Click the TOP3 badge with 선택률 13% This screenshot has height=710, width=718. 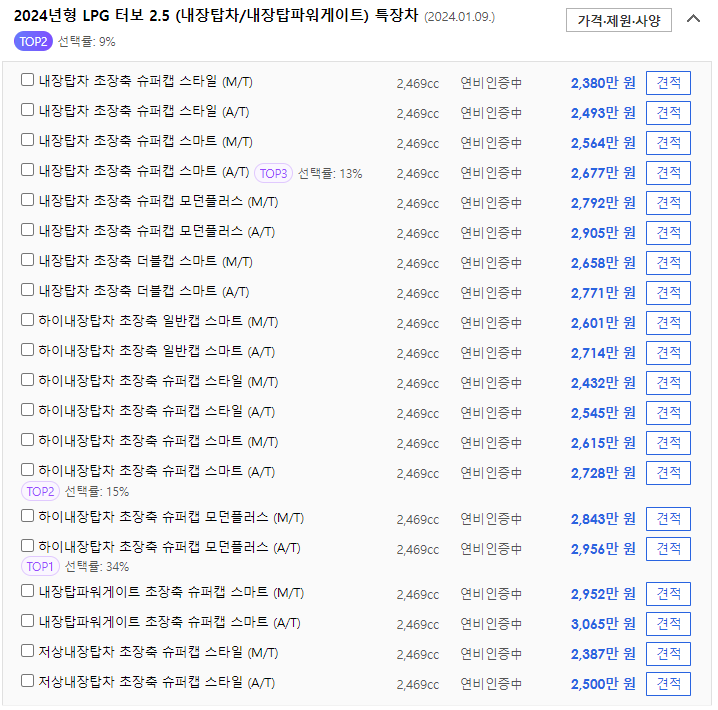click(273, 173)
